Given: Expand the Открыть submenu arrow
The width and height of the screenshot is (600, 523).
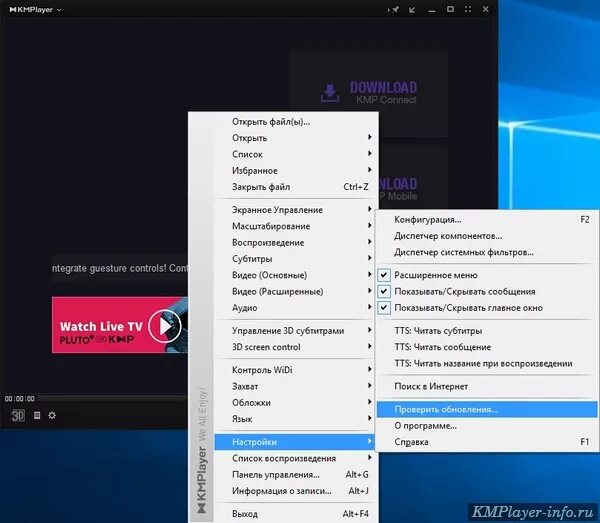Looking at the screenshot, I should click(x=370, y=137).
